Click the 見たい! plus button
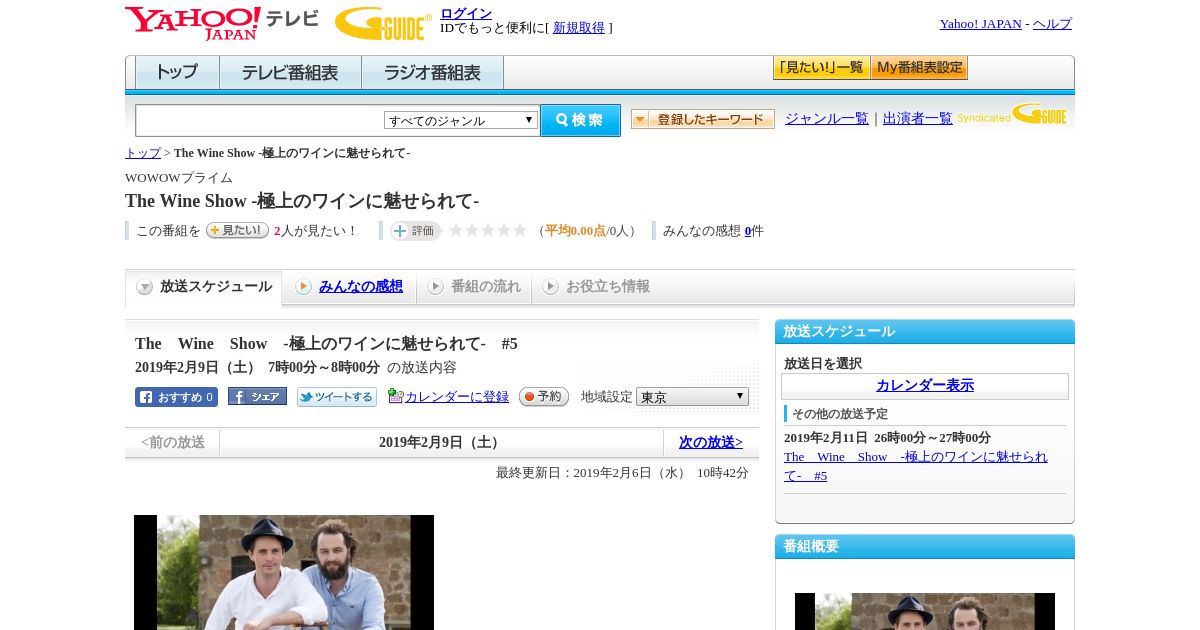 237,230
